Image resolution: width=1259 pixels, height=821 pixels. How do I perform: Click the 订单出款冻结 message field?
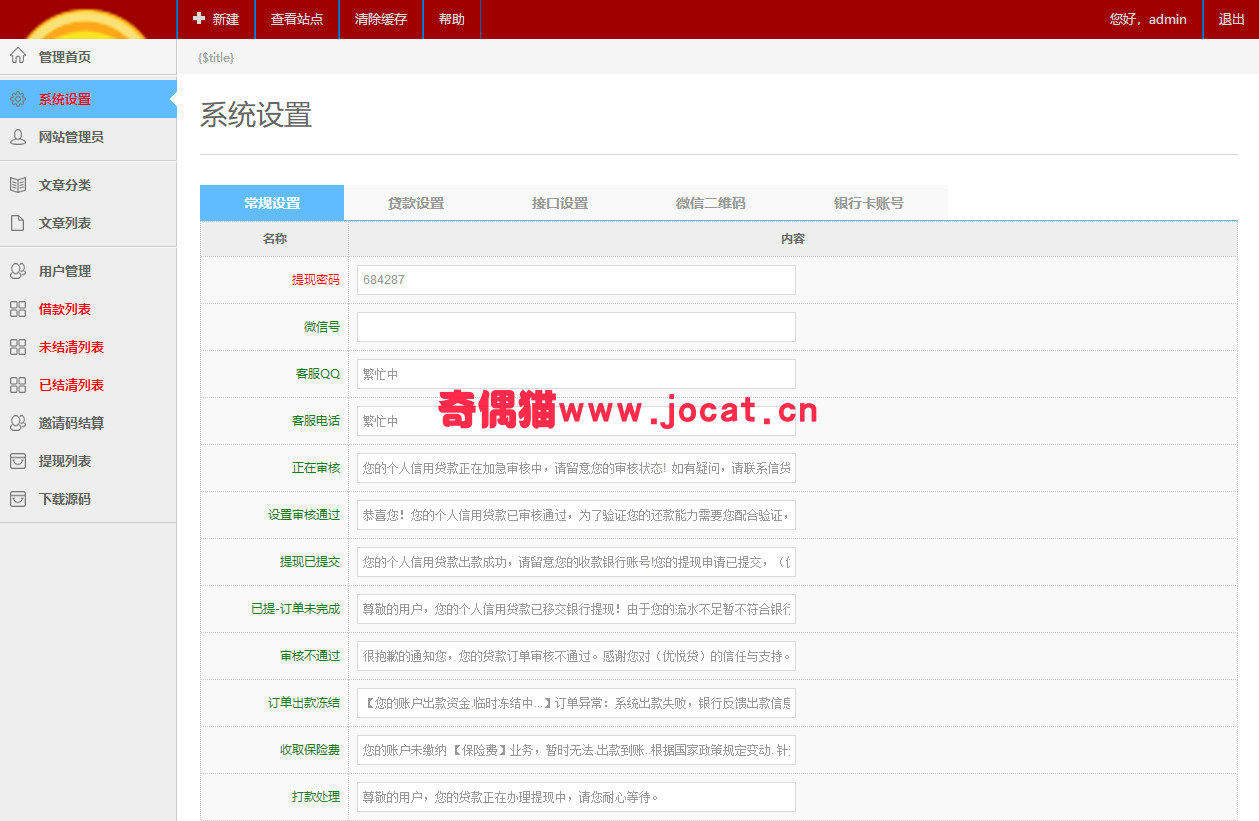[576, 703]
